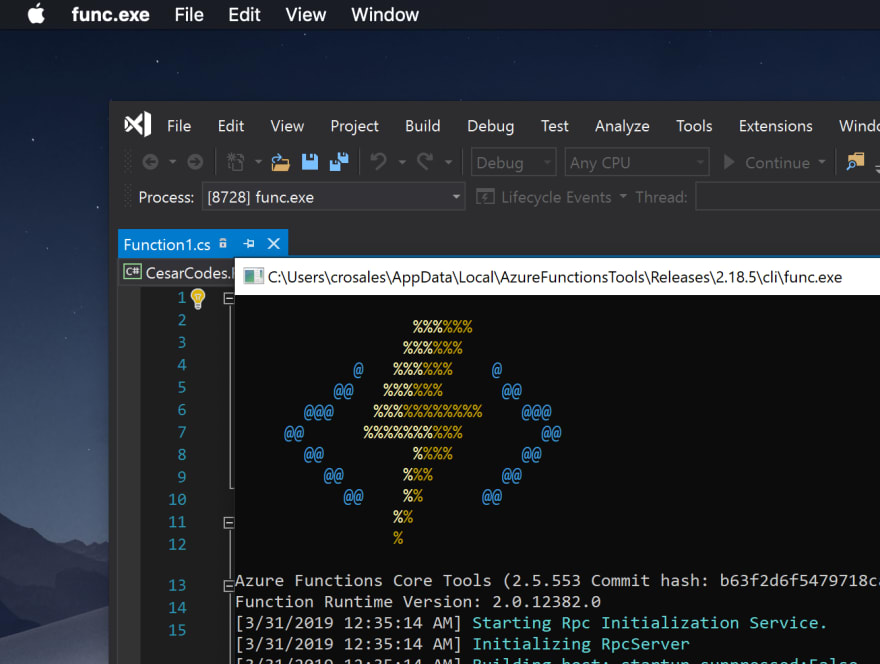Click the Save All icon
Viewport: 880px width, 664px height.
(339, 162)
